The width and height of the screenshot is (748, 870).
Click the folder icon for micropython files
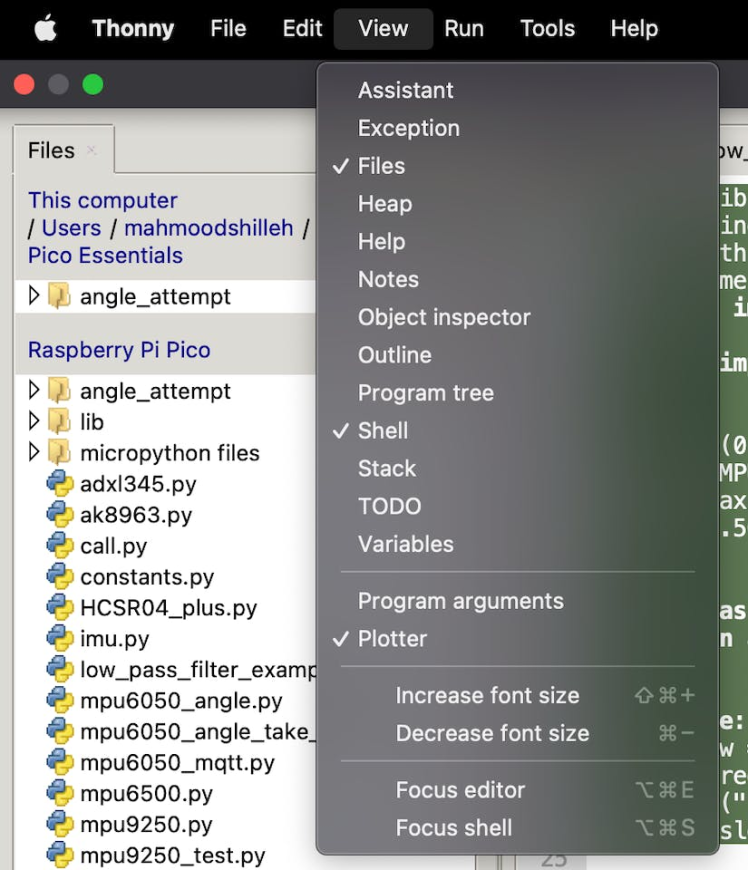tap(61, 453)
